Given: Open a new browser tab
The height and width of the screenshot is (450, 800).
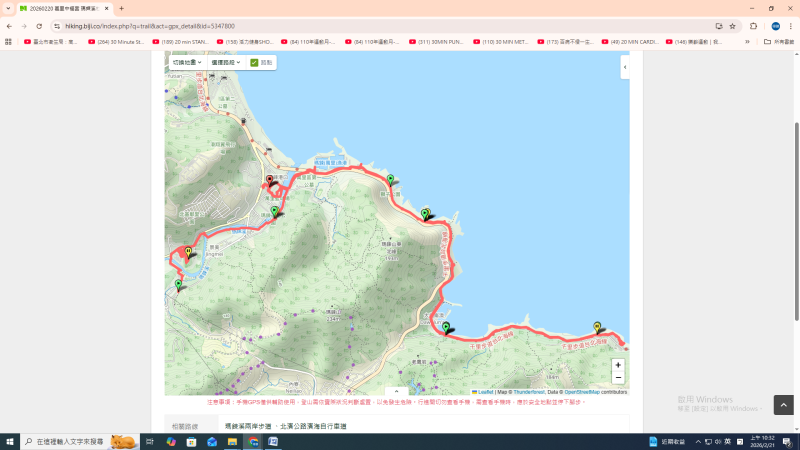Looking at the screenshot, I should click(x=121, y=8).
